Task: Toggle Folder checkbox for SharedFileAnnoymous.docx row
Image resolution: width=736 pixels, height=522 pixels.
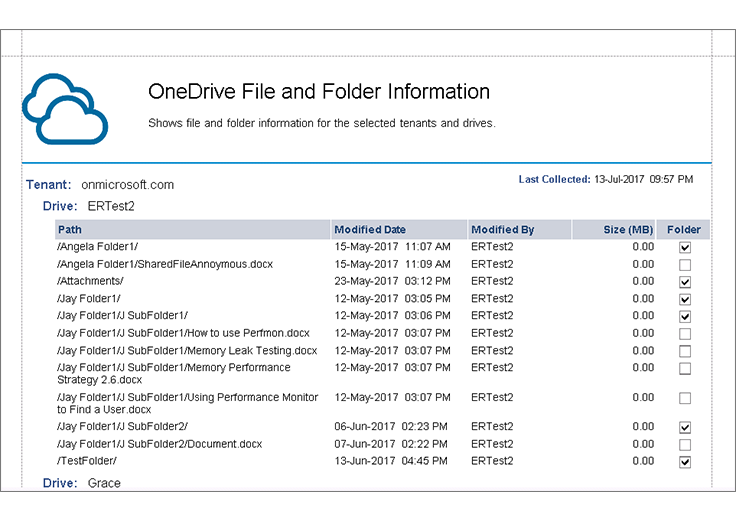Action: (685, 265)
